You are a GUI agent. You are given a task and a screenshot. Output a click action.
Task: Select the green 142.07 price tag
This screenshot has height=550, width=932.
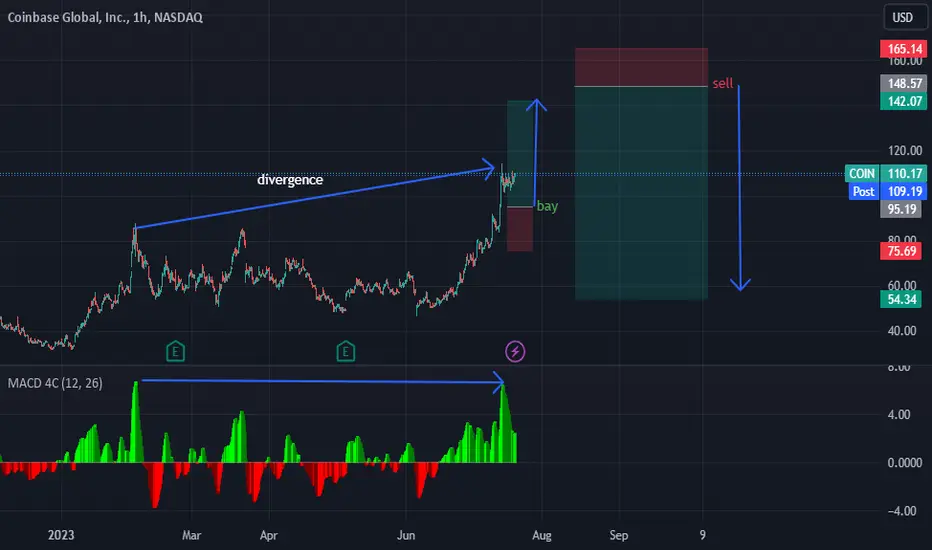click(904, 101)
